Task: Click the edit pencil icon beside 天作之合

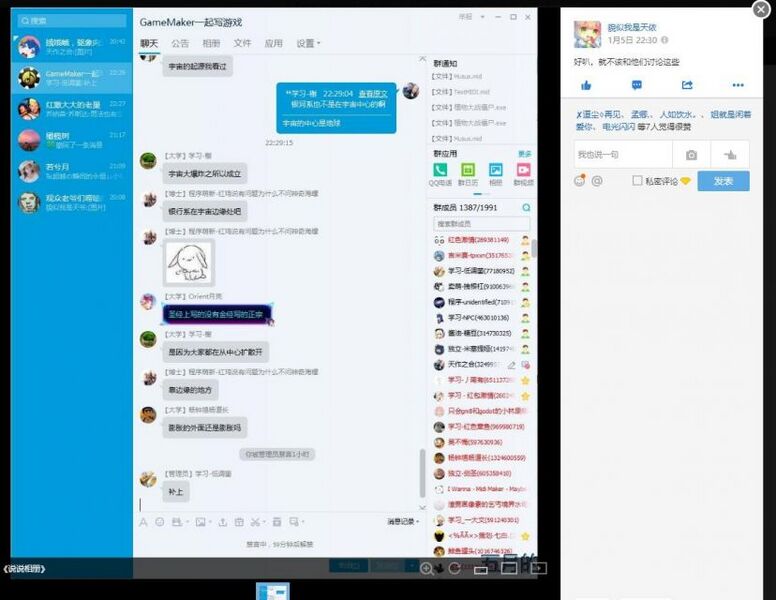Action: (512, 365)
